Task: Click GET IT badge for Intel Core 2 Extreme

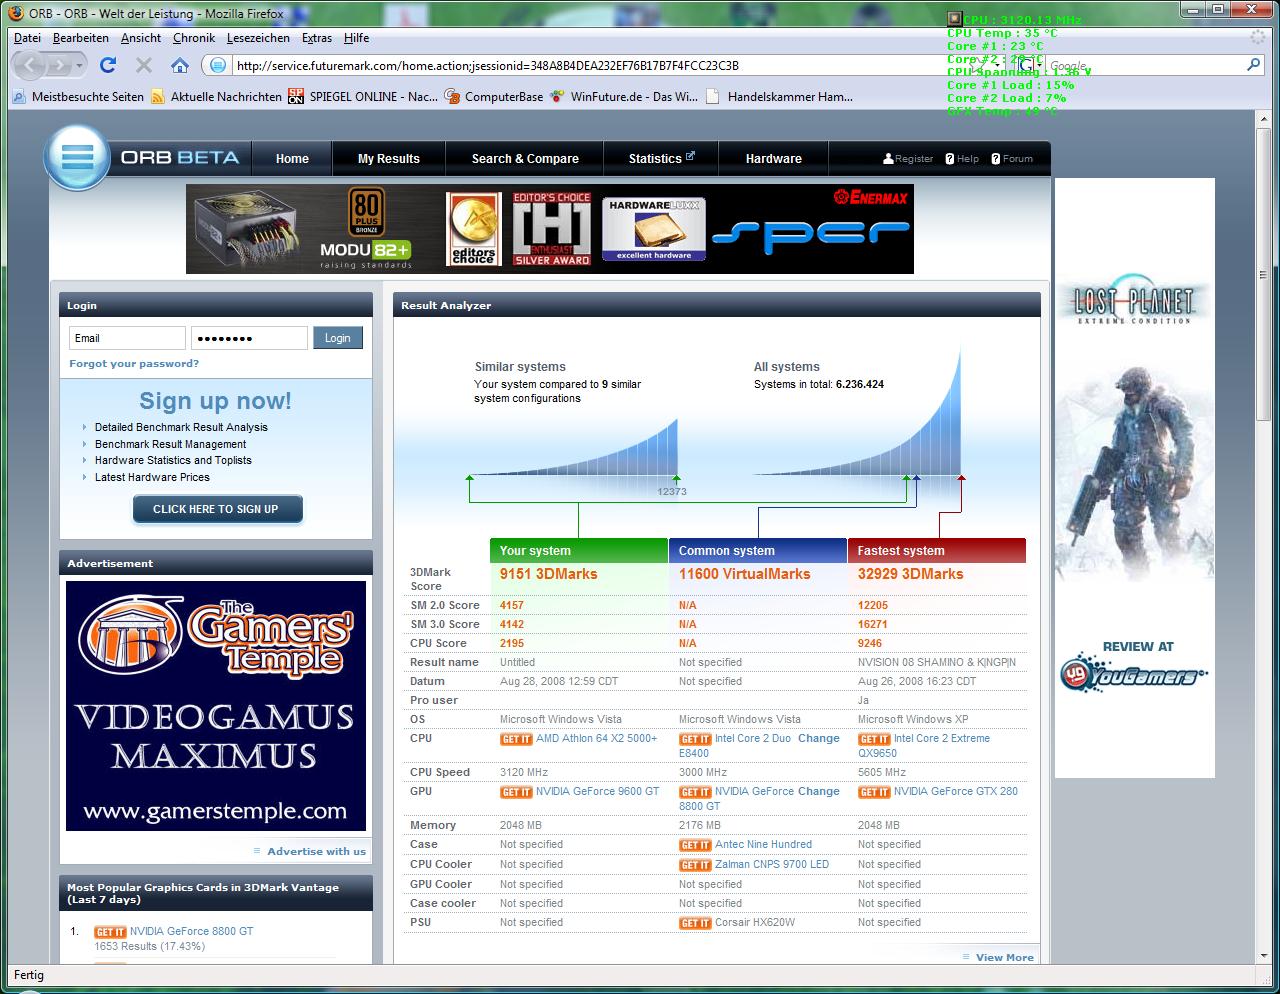Action: point(874,739)
